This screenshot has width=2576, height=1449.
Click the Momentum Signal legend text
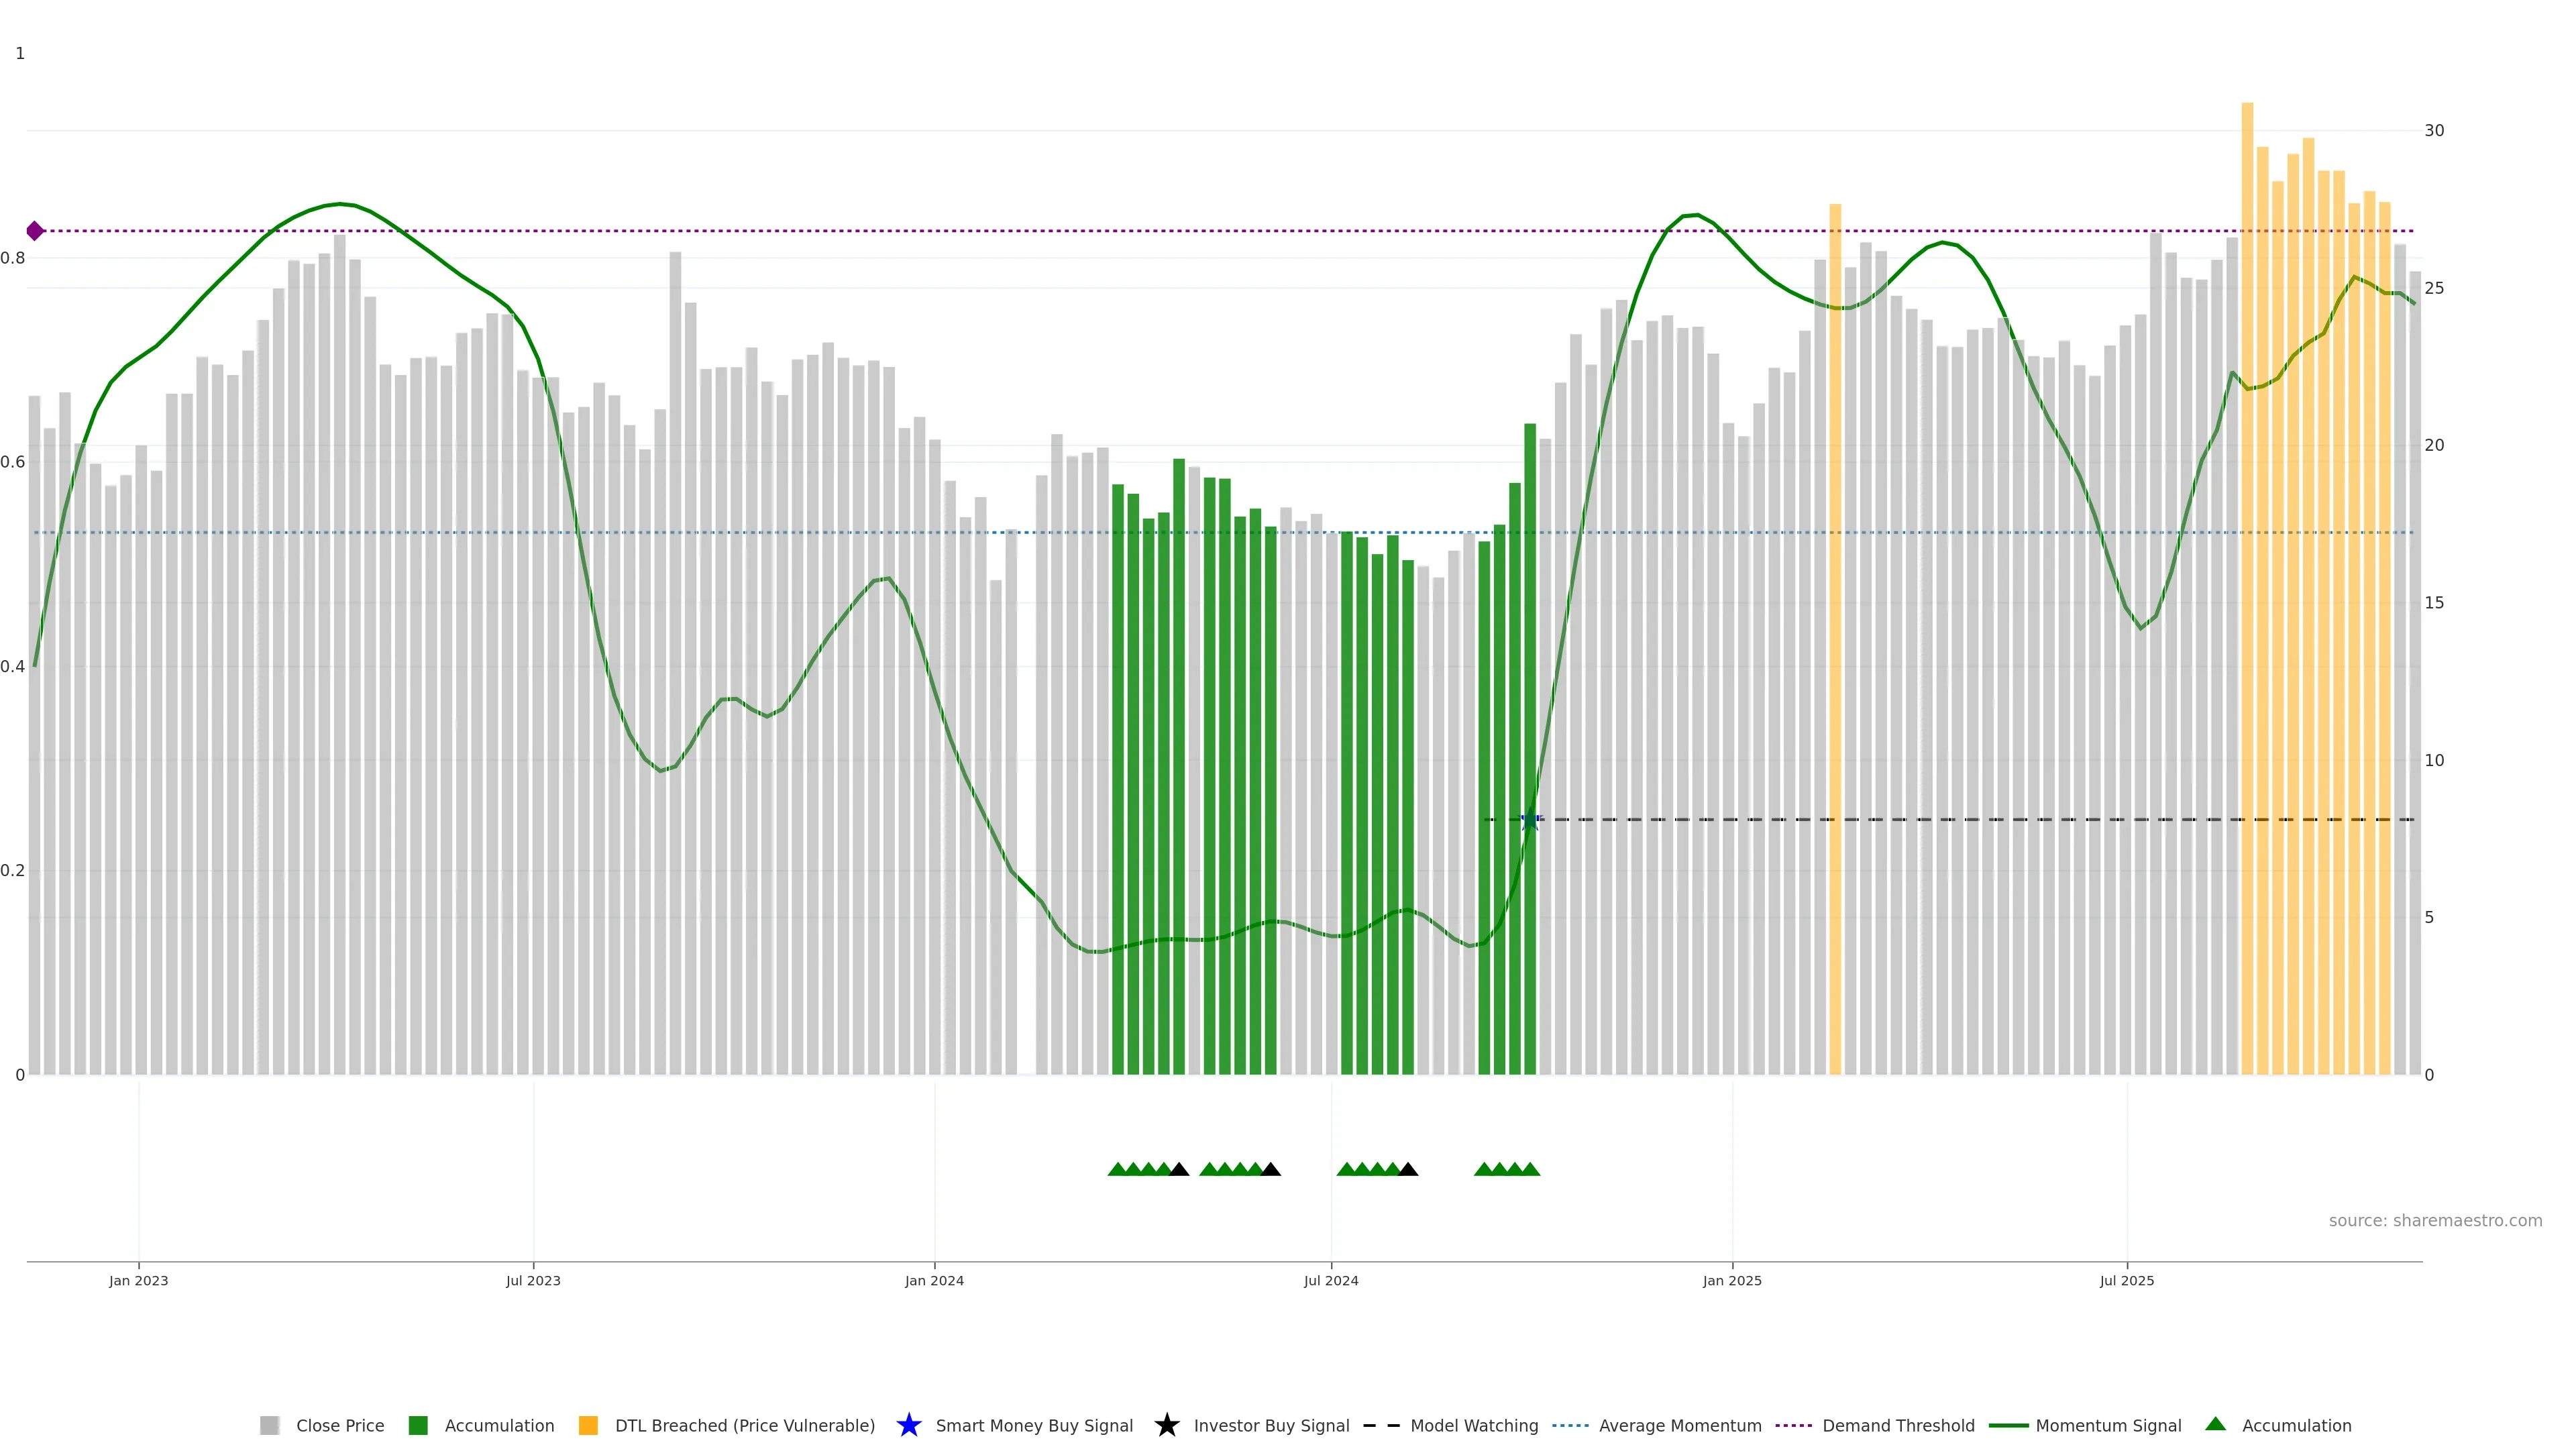coord(2108,1425)
